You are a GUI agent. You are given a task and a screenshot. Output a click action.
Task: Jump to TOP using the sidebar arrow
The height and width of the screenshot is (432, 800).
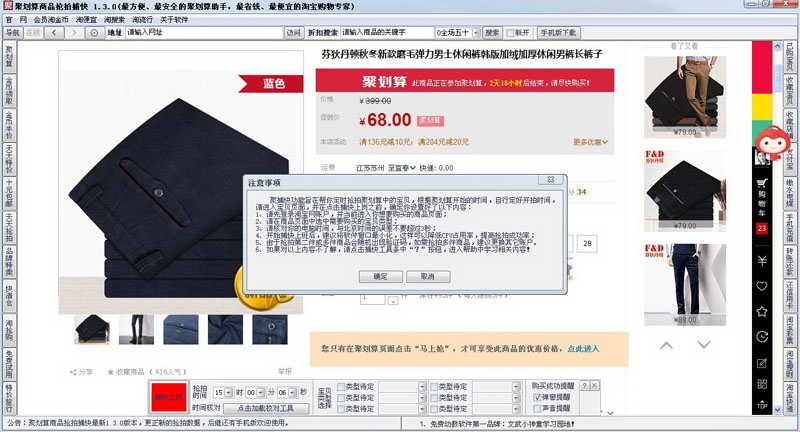click(762, 404)
